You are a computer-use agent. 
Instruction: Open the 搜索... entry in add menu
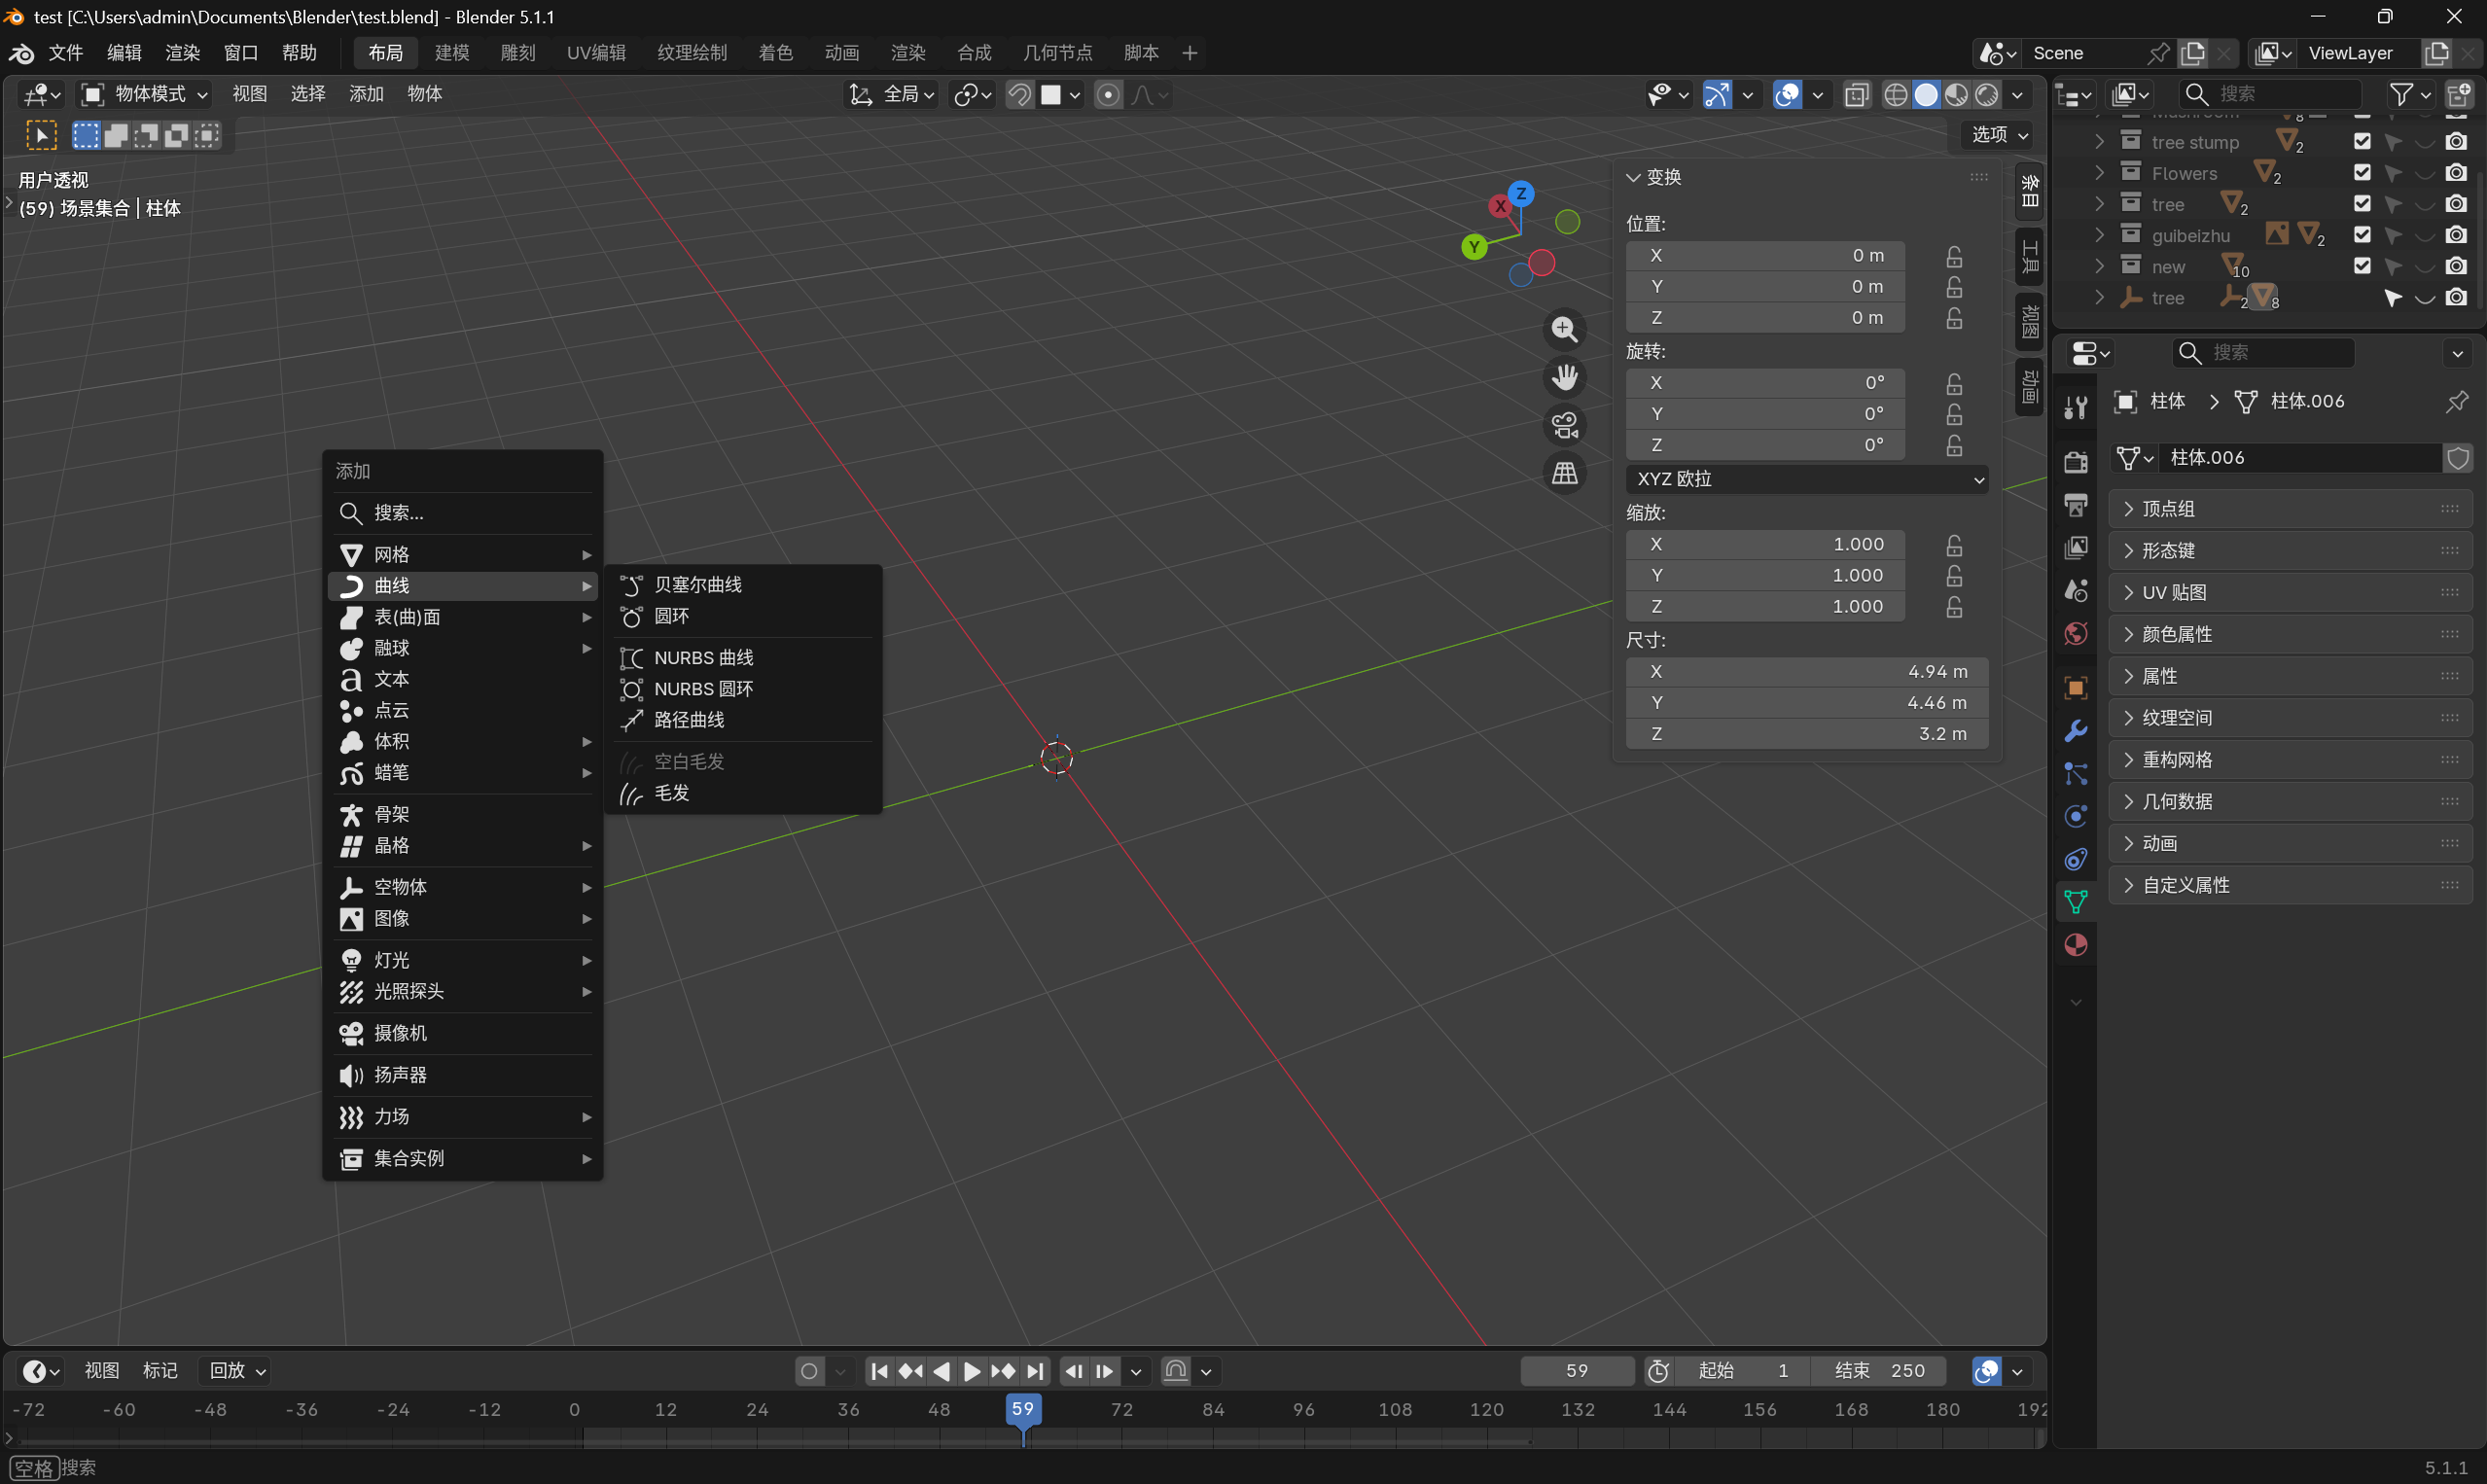pos(463,513)
